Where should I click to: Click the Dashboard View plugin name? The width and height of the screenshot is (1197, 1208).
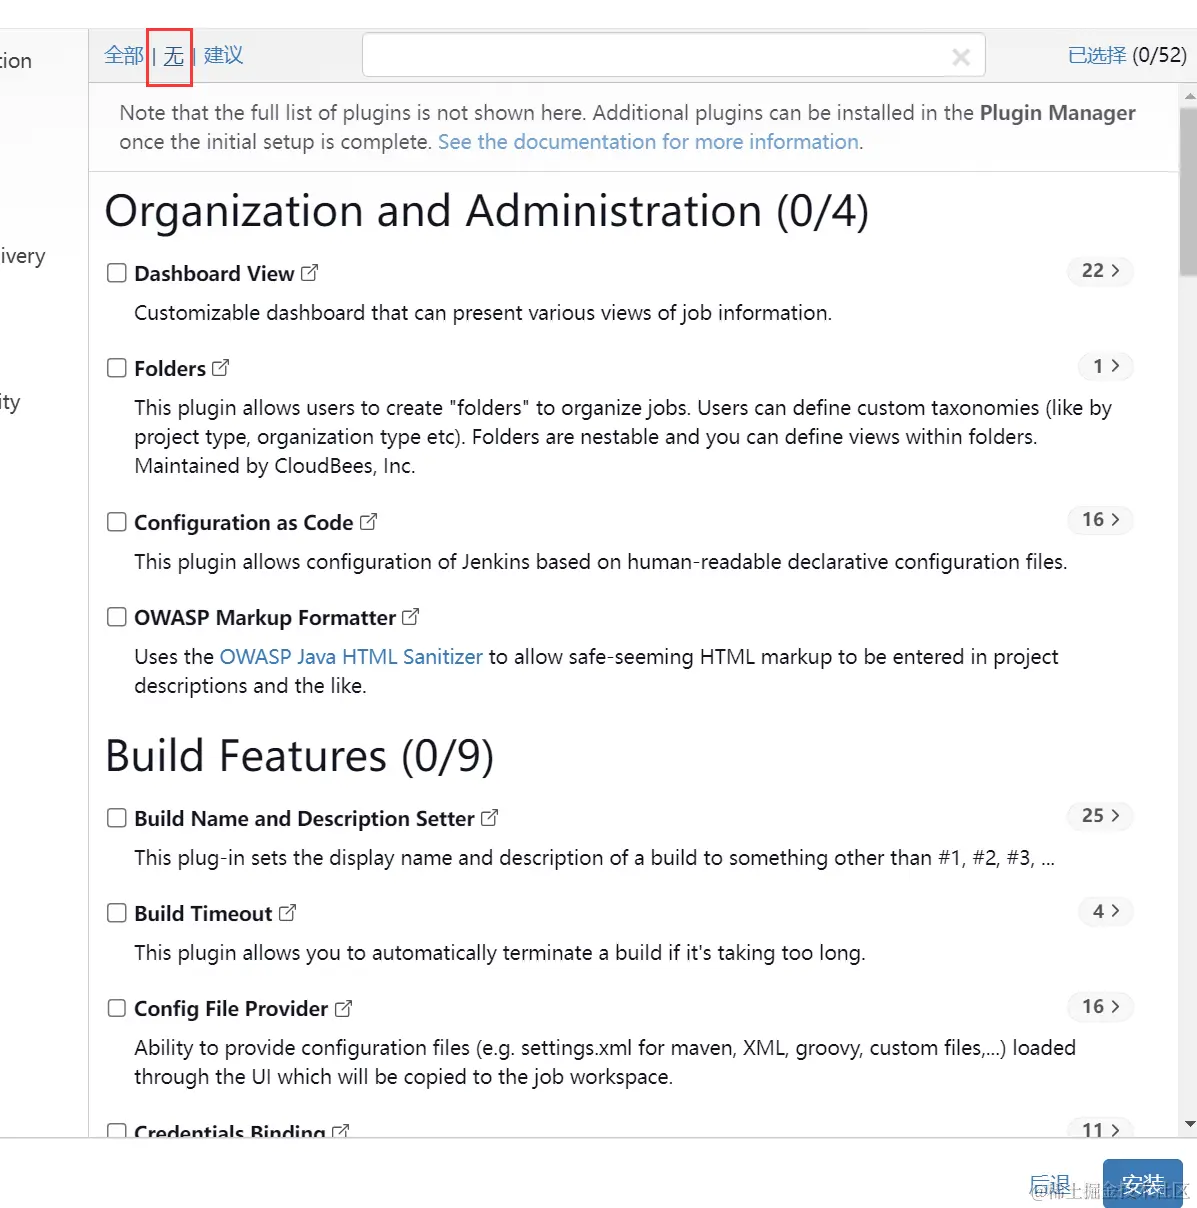(214, 274)
